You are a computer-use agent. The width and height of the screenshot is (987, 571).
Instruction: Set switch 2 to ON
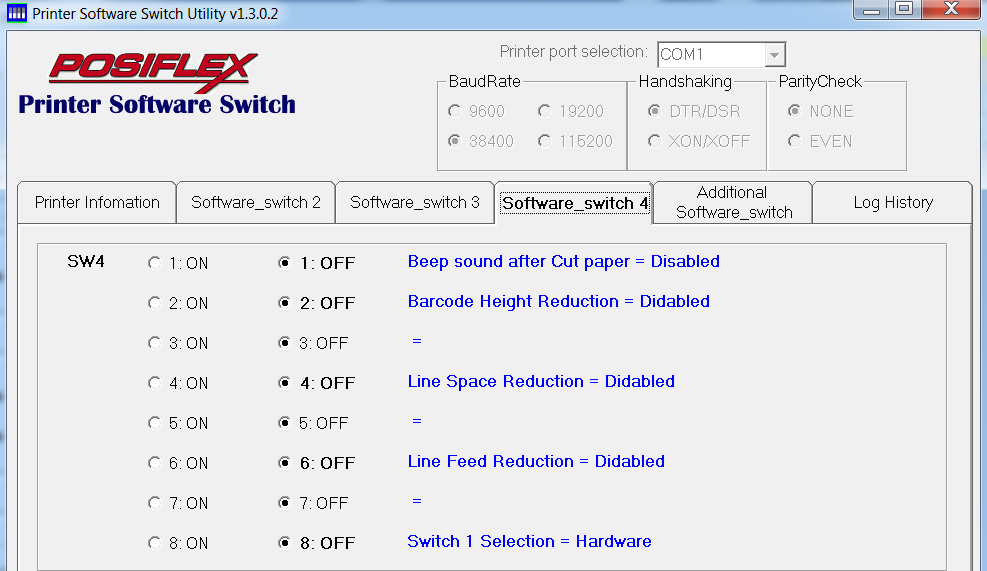coord(154,303)
